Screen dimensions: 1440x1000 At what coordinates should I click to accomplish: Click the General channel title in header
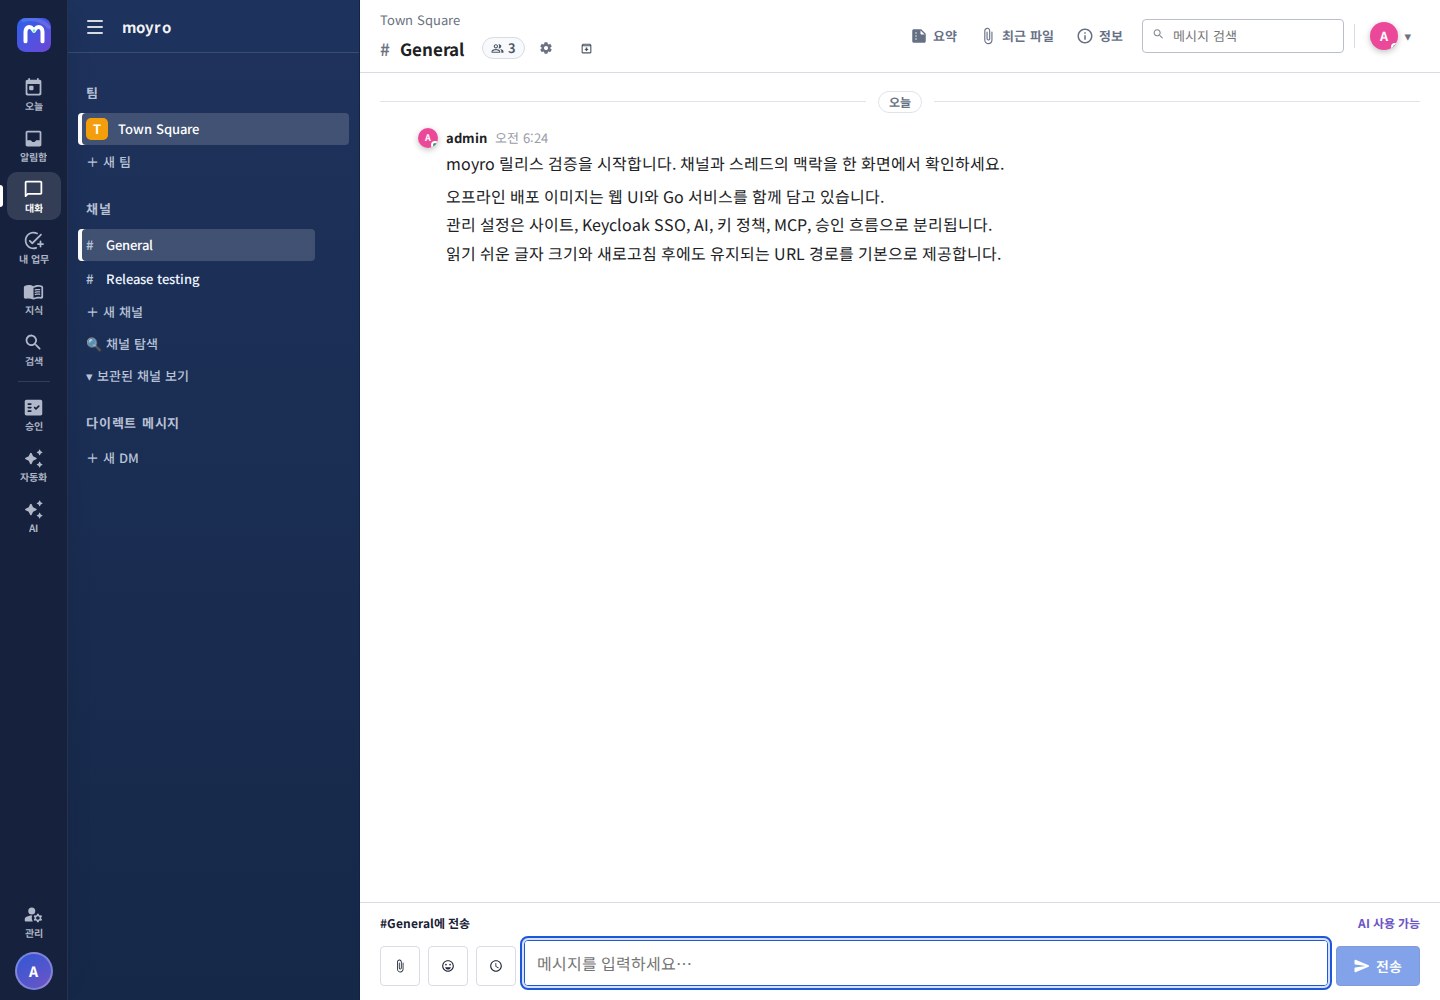[432, 49]
